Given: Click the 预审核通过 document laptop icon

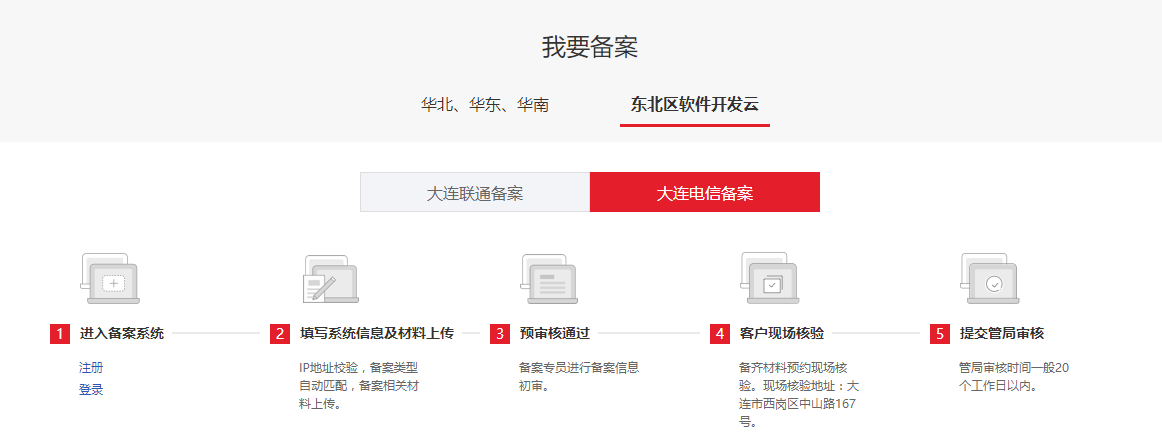Looking at the screenshot, I should (549, 279).
